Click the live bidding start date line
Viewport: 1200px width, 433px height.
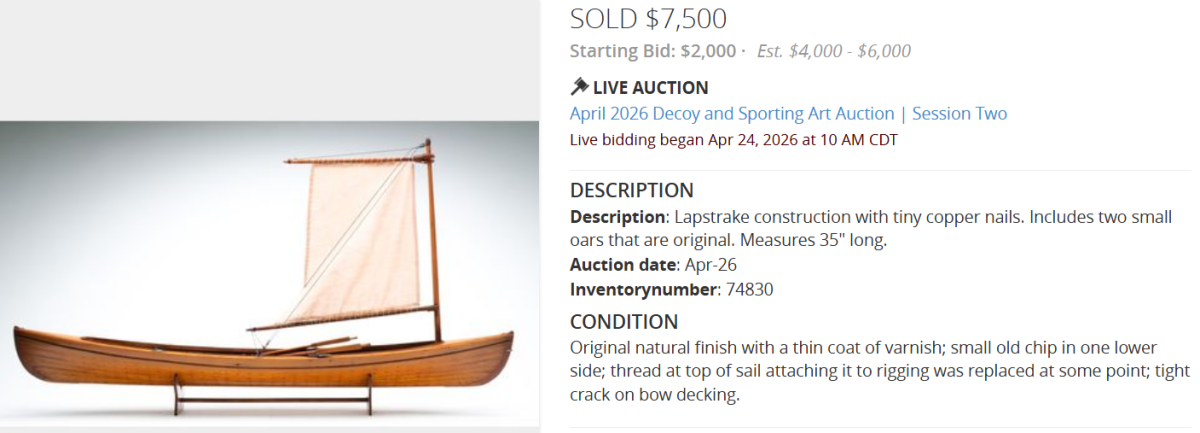(733, 140)
